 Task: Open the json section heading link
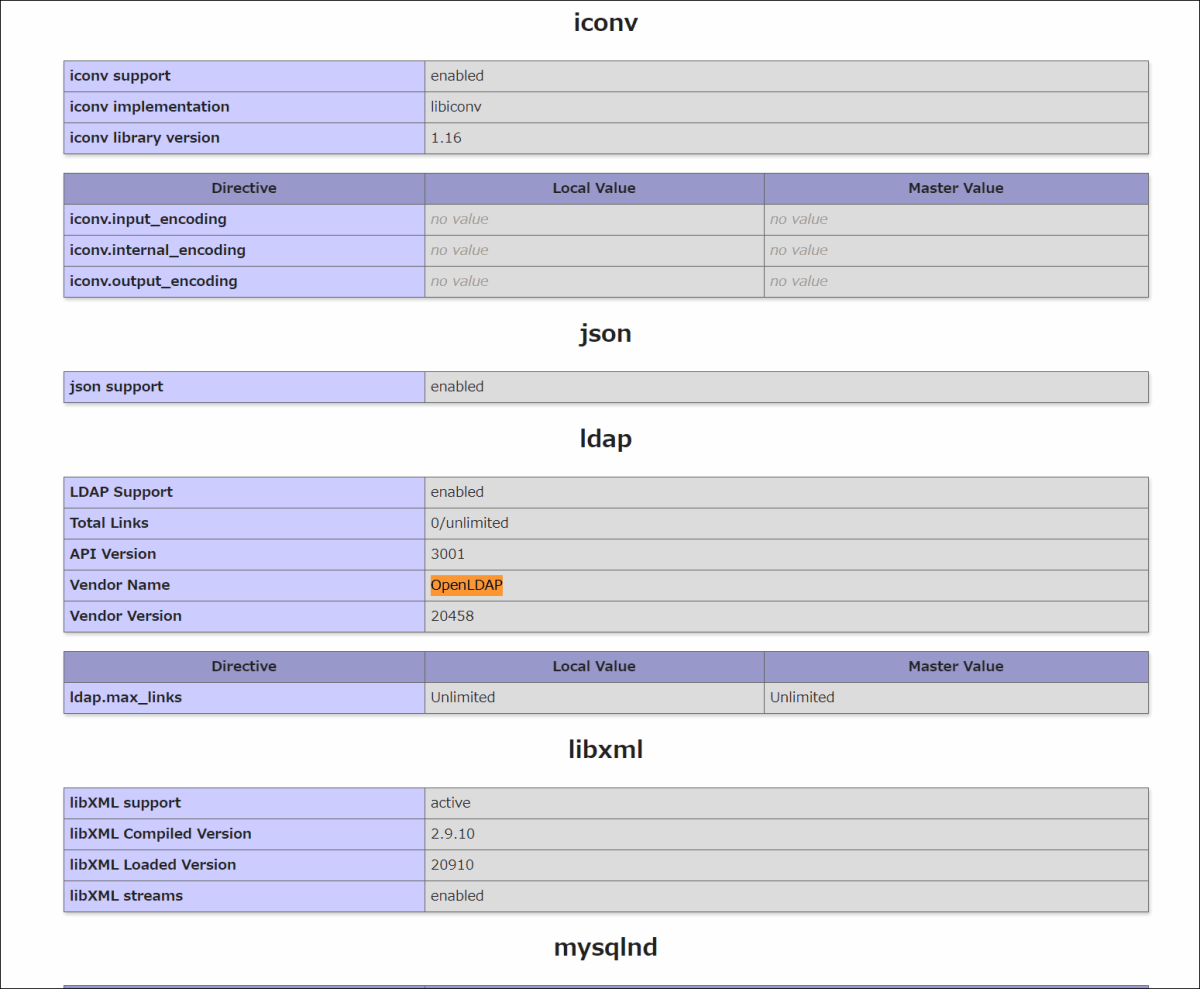tap(605, 334)
